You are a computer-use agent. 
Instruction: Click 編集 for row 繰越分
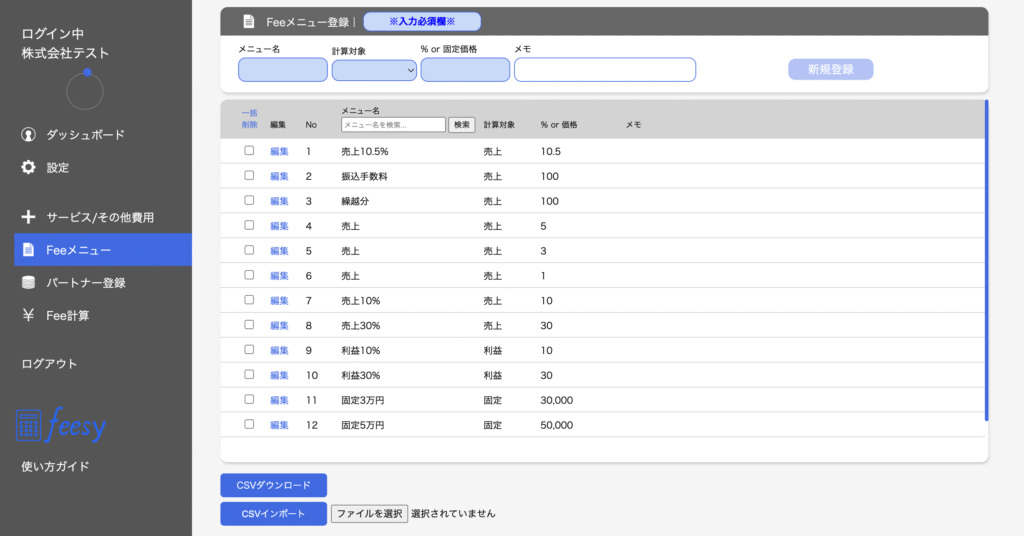(280, 201)
